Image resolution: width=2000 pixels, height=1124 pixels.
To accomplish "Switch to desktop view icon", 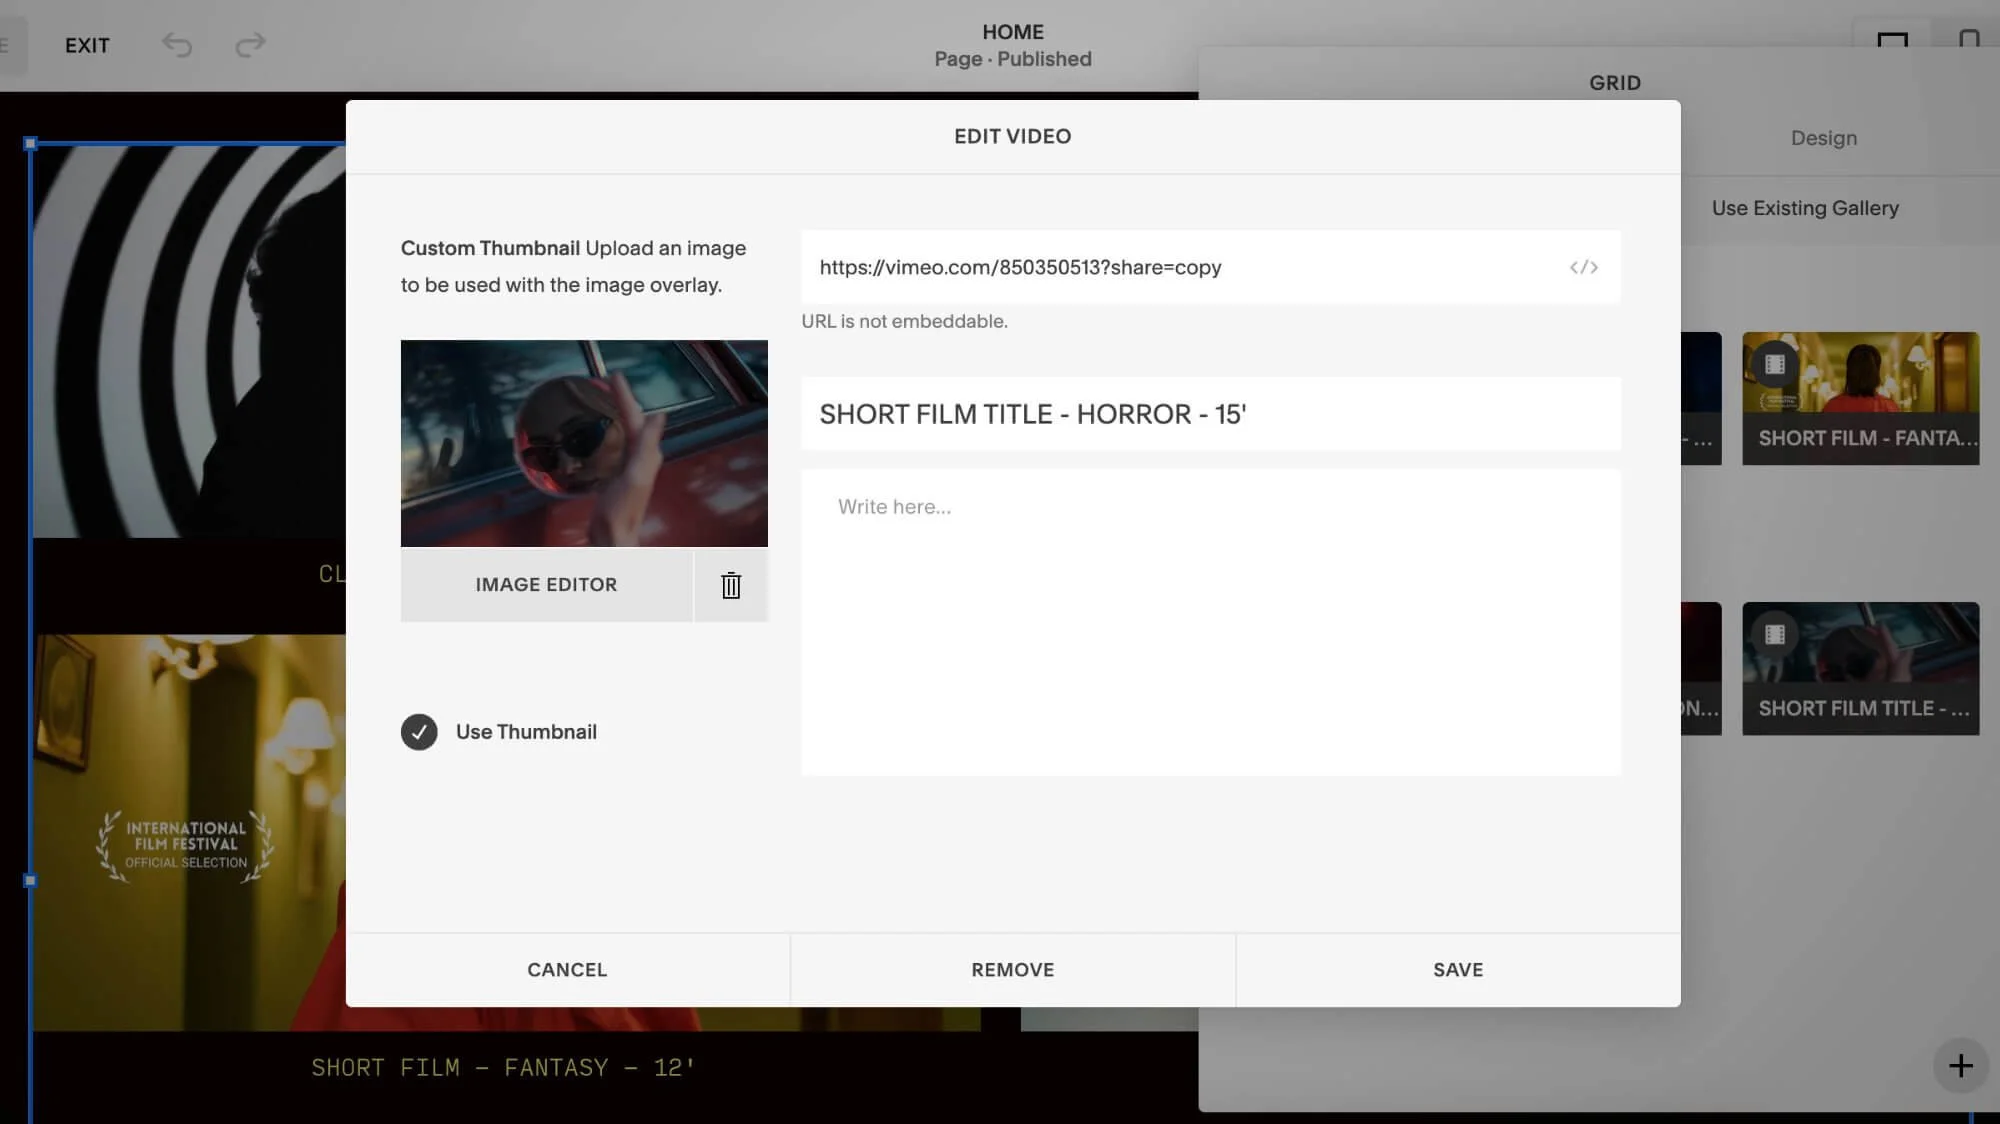I will 1892,40.
